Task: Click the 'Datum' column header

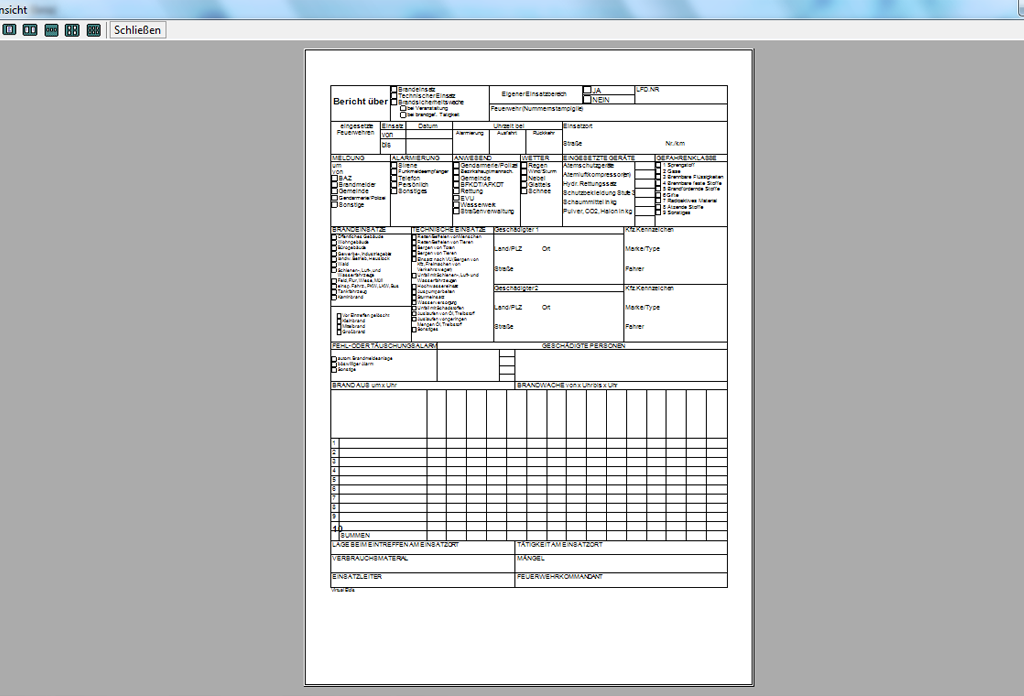Action: (428, 125)
